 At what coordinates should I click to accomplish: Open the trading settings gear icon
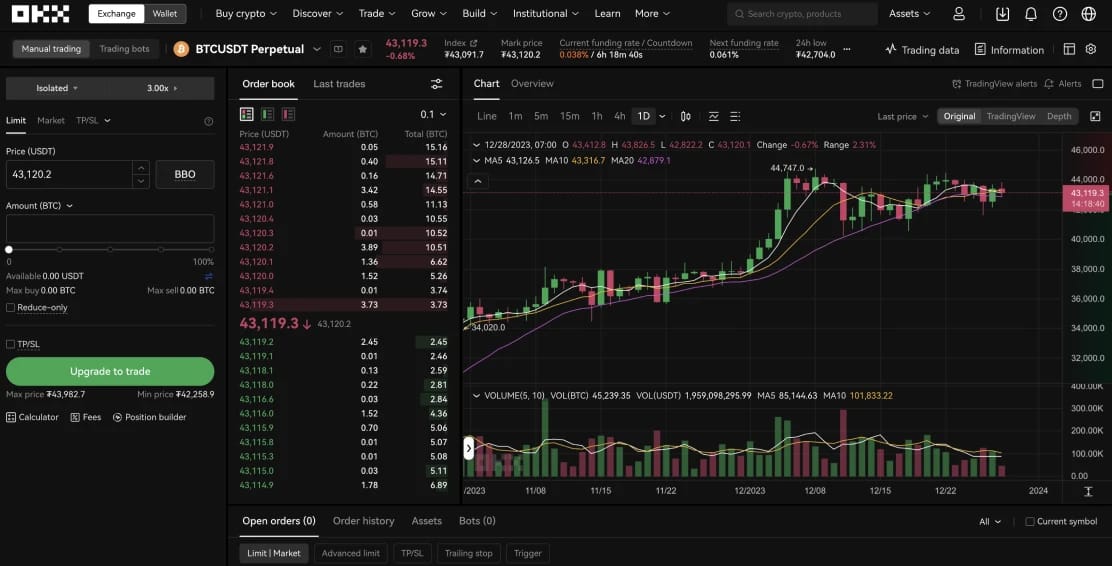coord(1091,49)
